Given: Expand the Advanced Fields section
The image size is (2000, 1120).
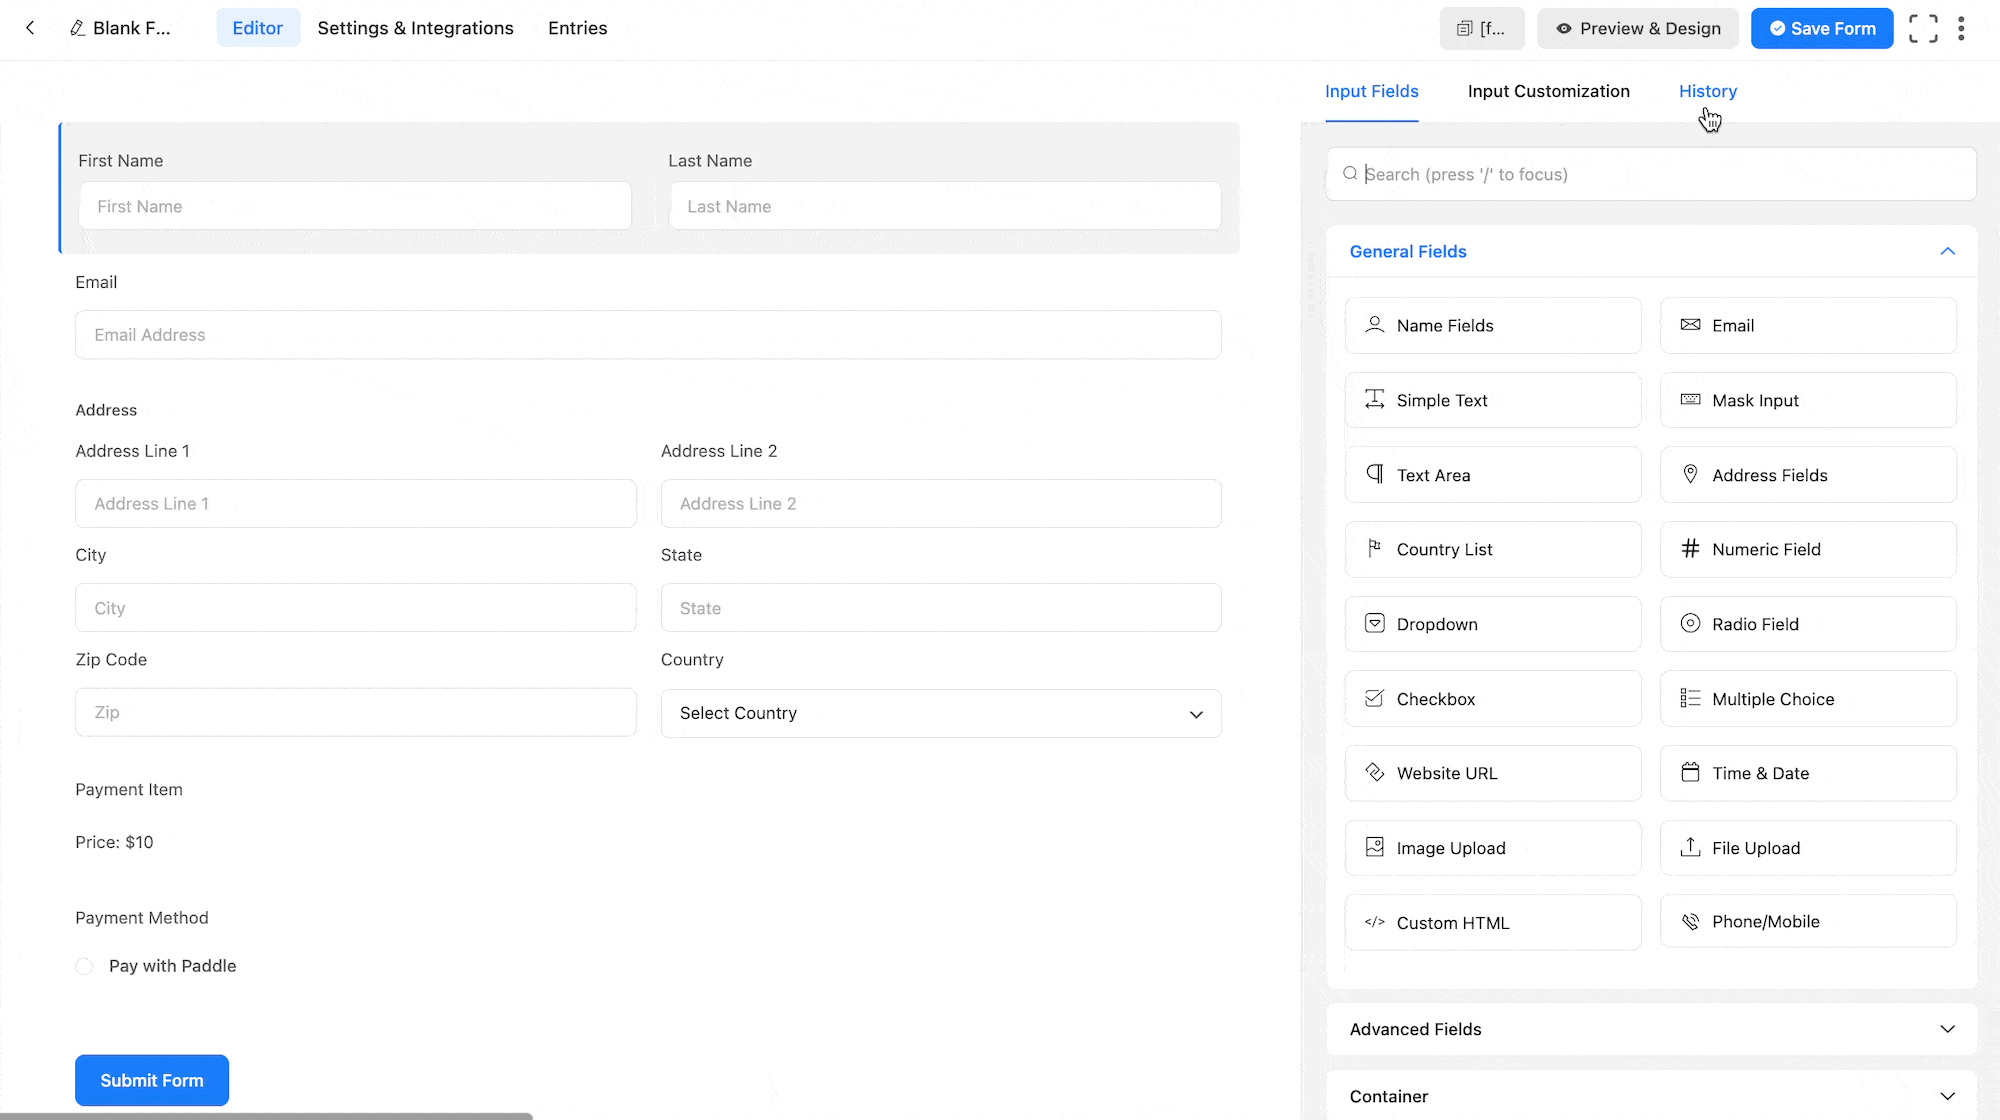Looking at the screenshot, I should [x=1650, y=1029].
